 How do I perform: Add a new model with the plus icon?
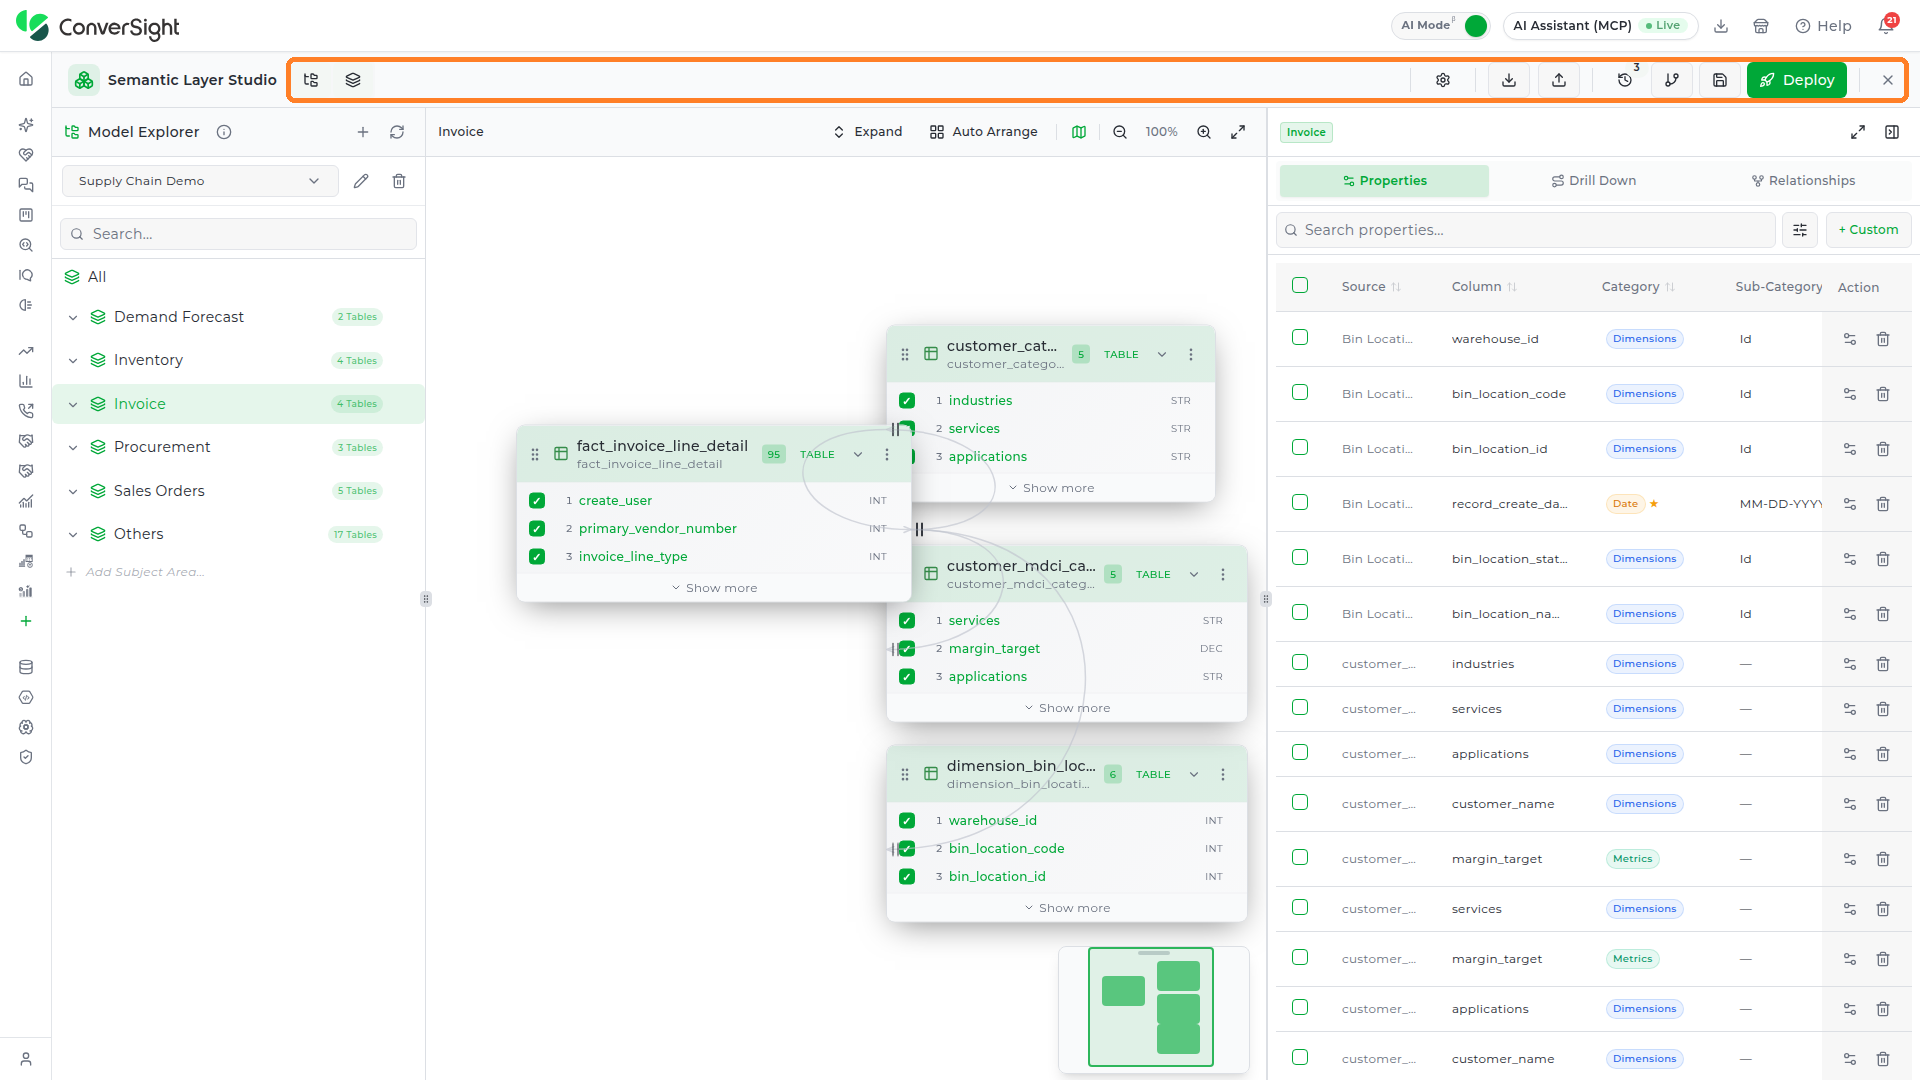363,132
